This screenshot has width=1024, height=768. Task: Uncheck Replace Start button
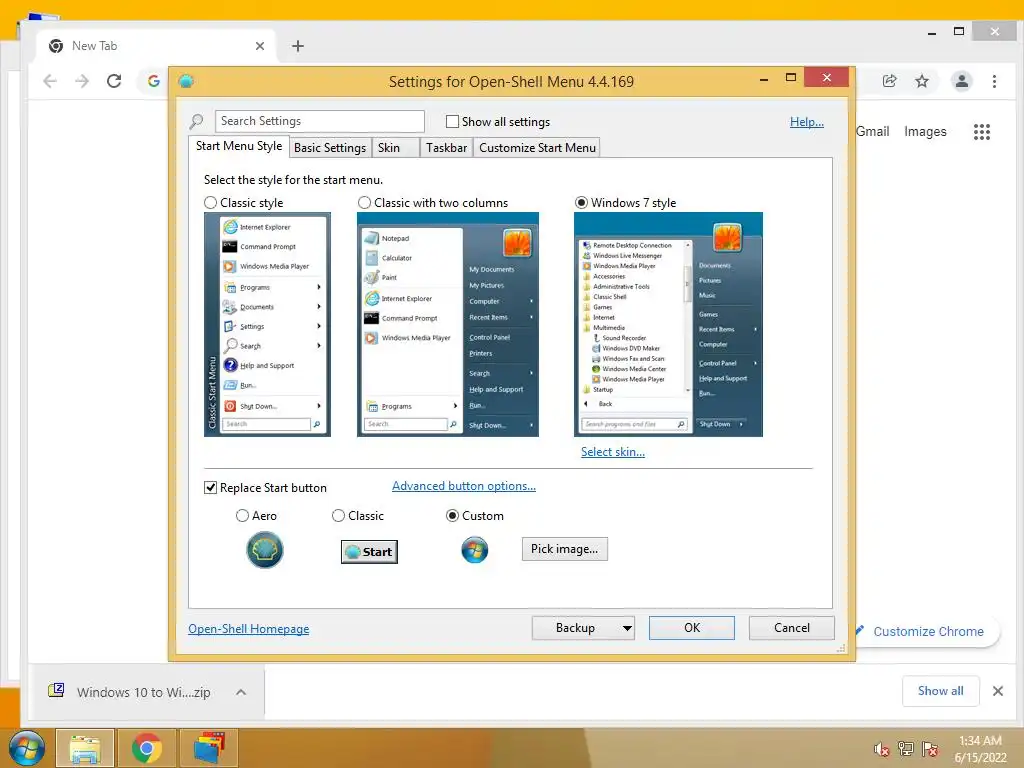[x=210, y=488]
